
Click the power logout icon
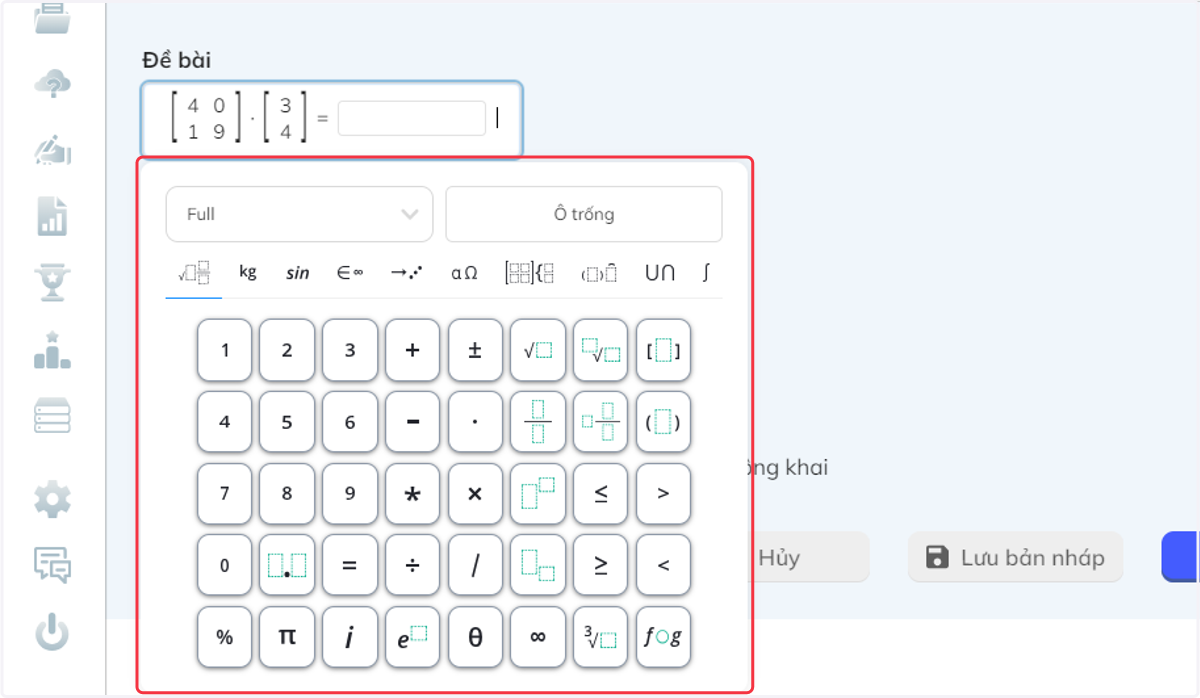click(x=52, y=633)
